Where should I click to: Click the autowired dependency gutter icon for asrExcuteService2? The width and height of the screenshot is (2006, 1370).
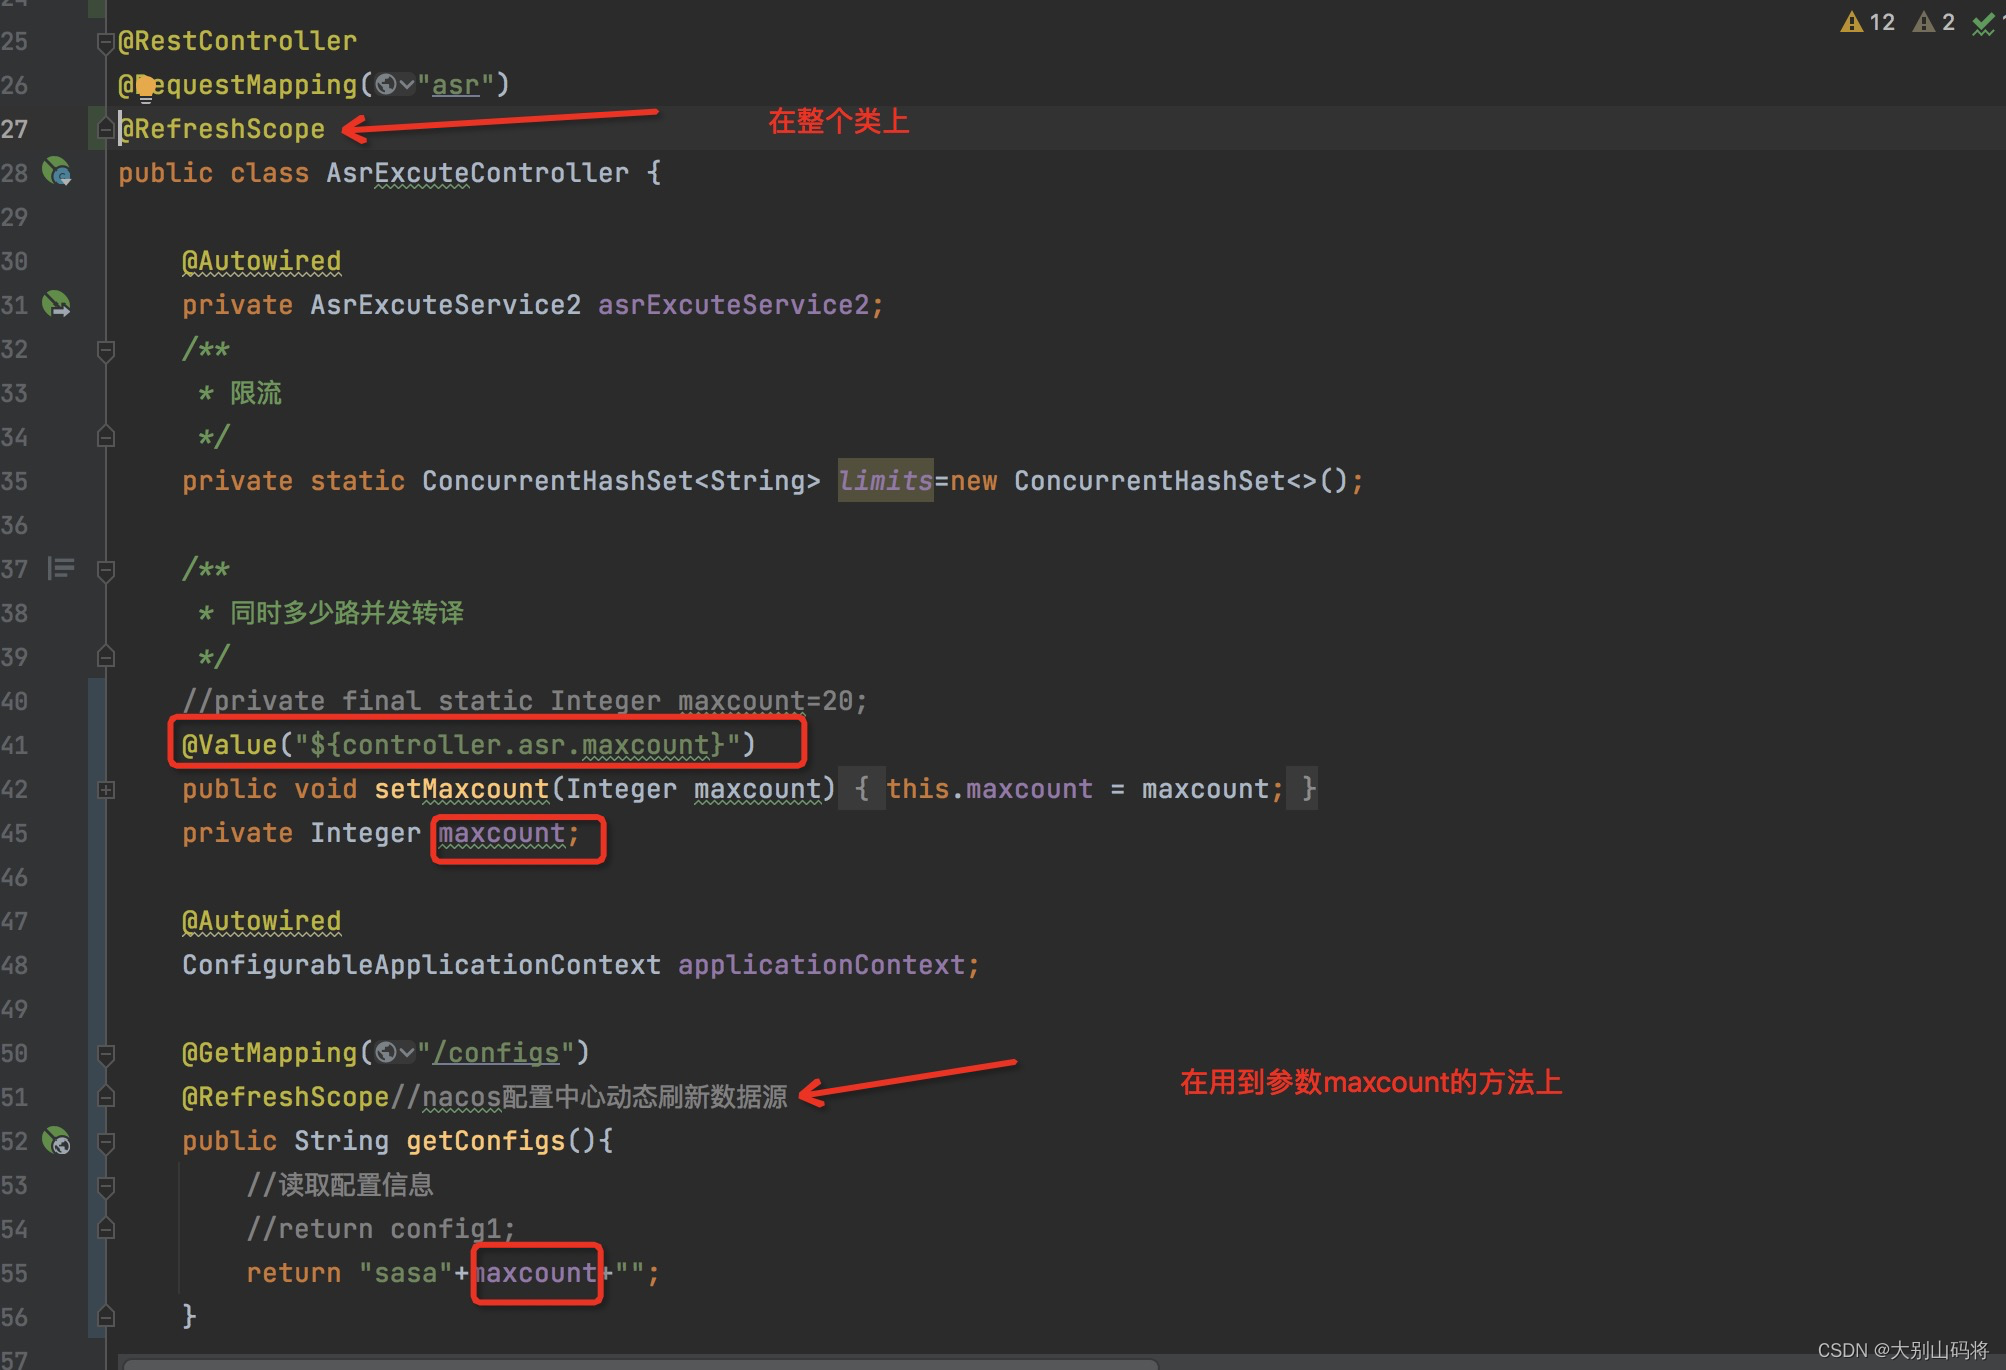click(x=57, y=304)
